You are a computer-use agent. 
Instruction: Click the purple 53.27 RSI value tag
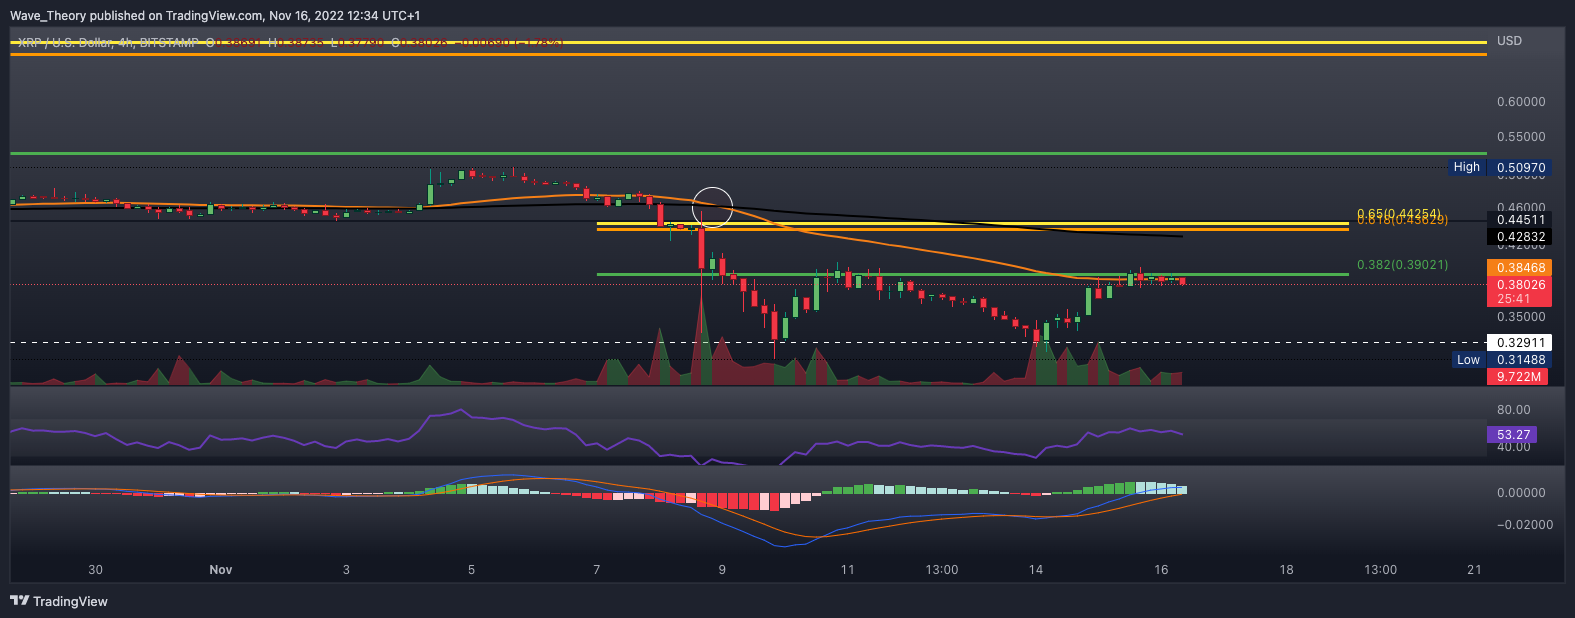(1512, 435)
